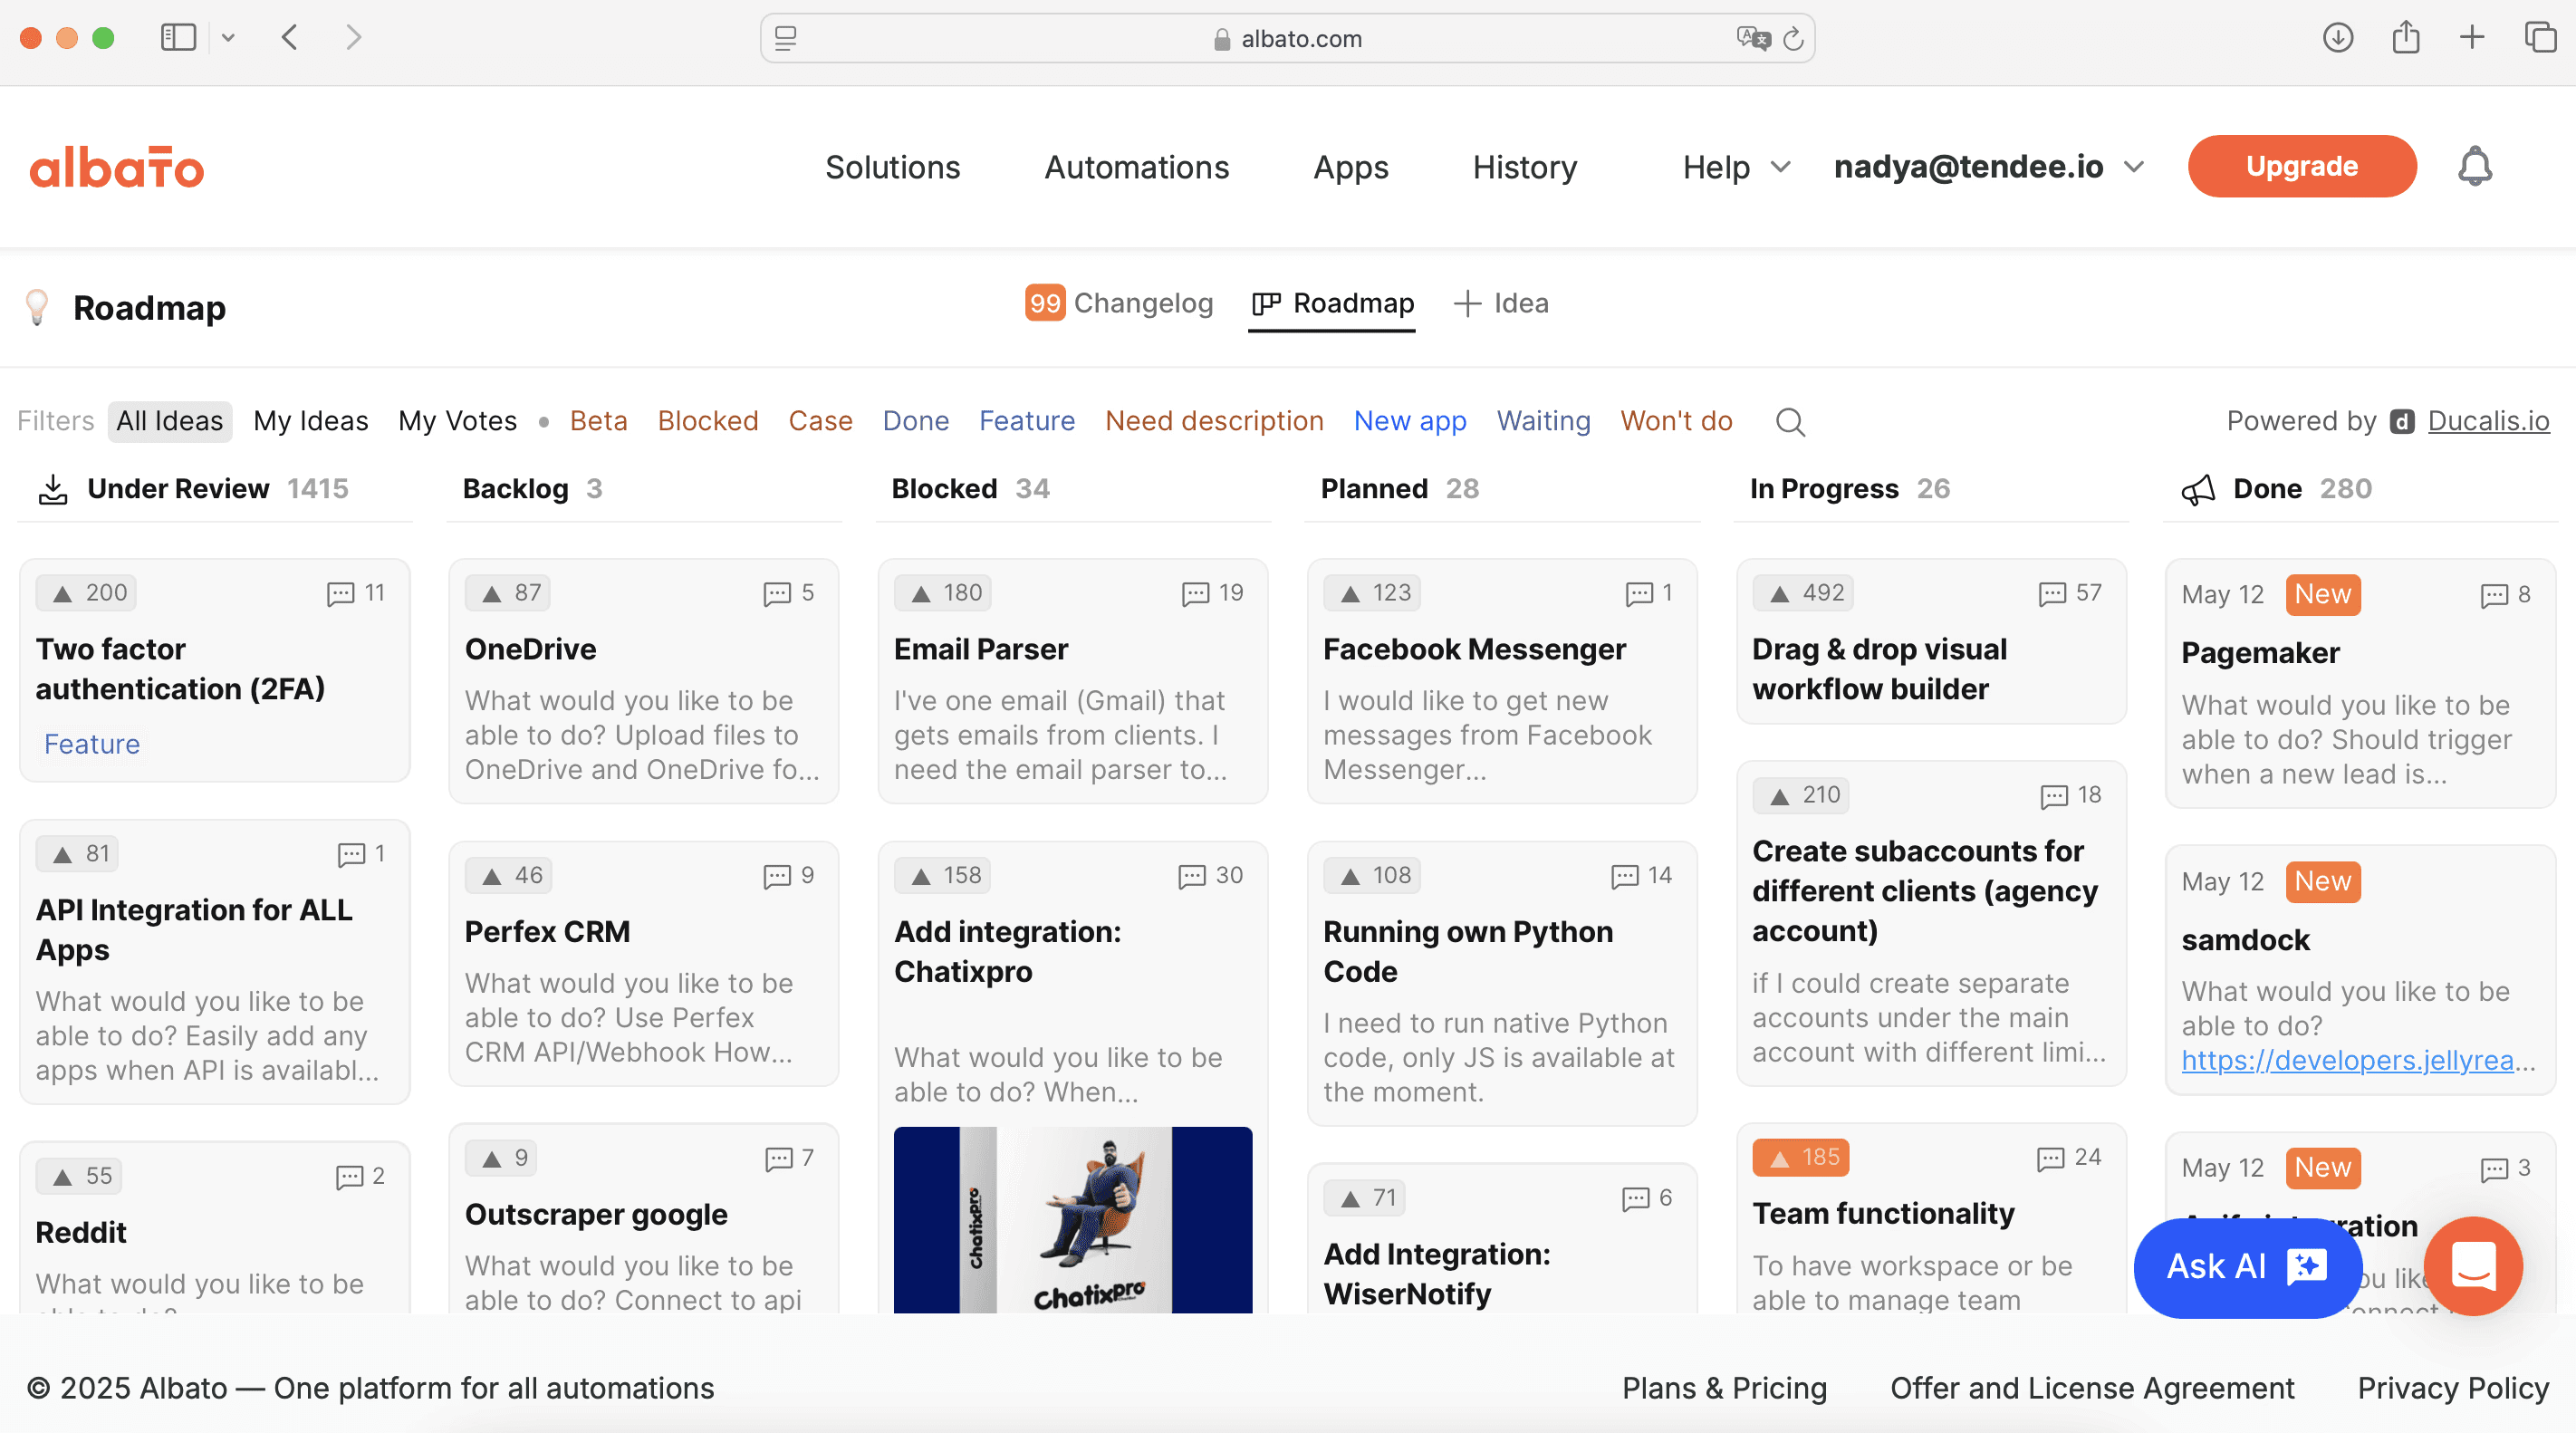
Task: Upvote Two factor authentication (2FA) idea
Action: click(86, 593)
